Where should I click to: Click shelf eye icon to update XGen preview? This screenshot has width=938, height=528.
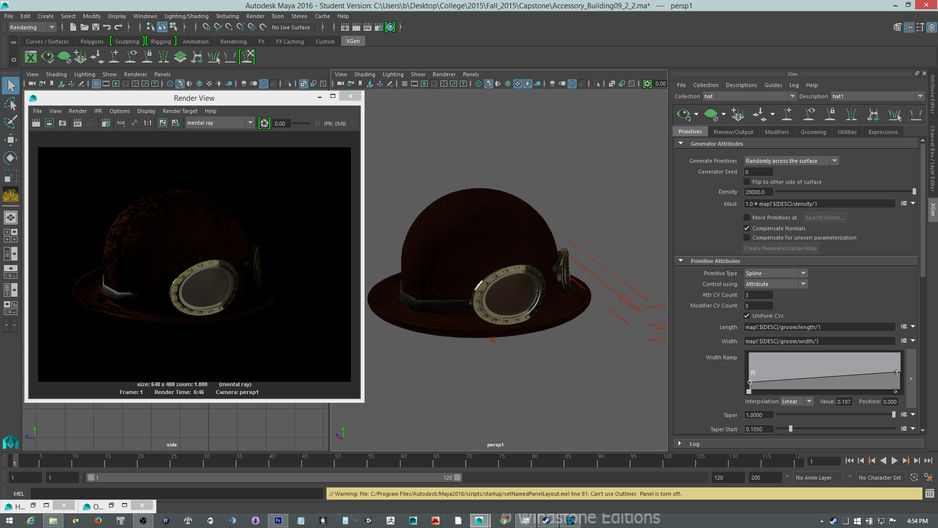(47, 57)
